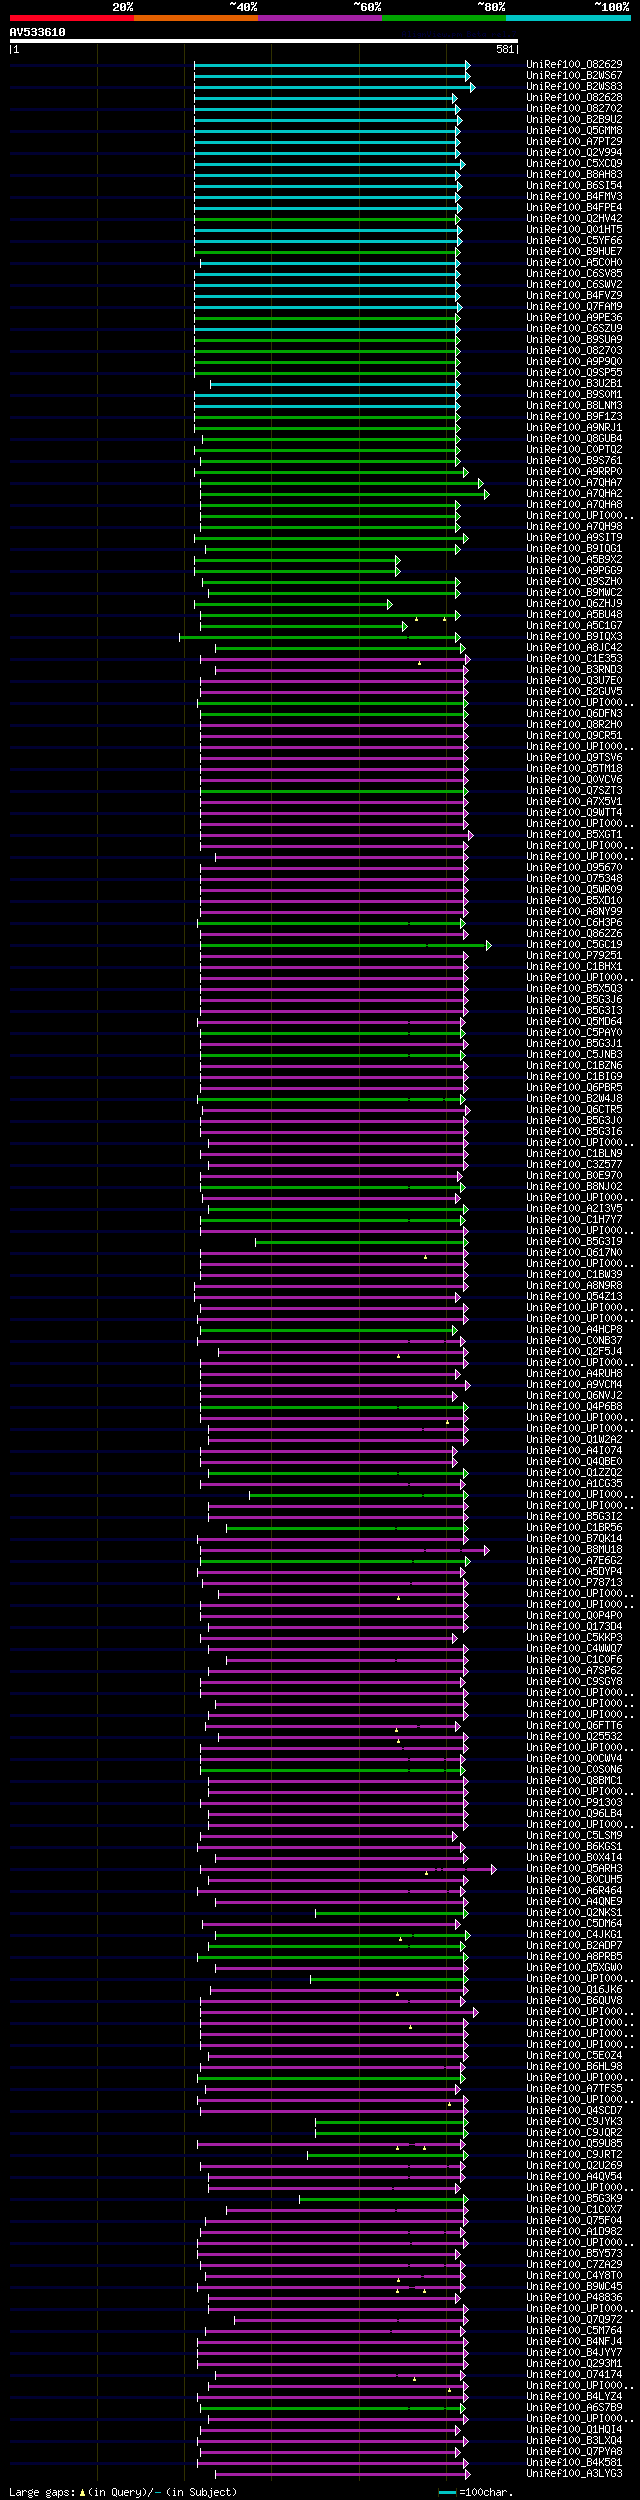The height and width of the screenshot is (2500, 640).
Task: Open hit UniRef100_B2WS83
Action: click(574, 87)
